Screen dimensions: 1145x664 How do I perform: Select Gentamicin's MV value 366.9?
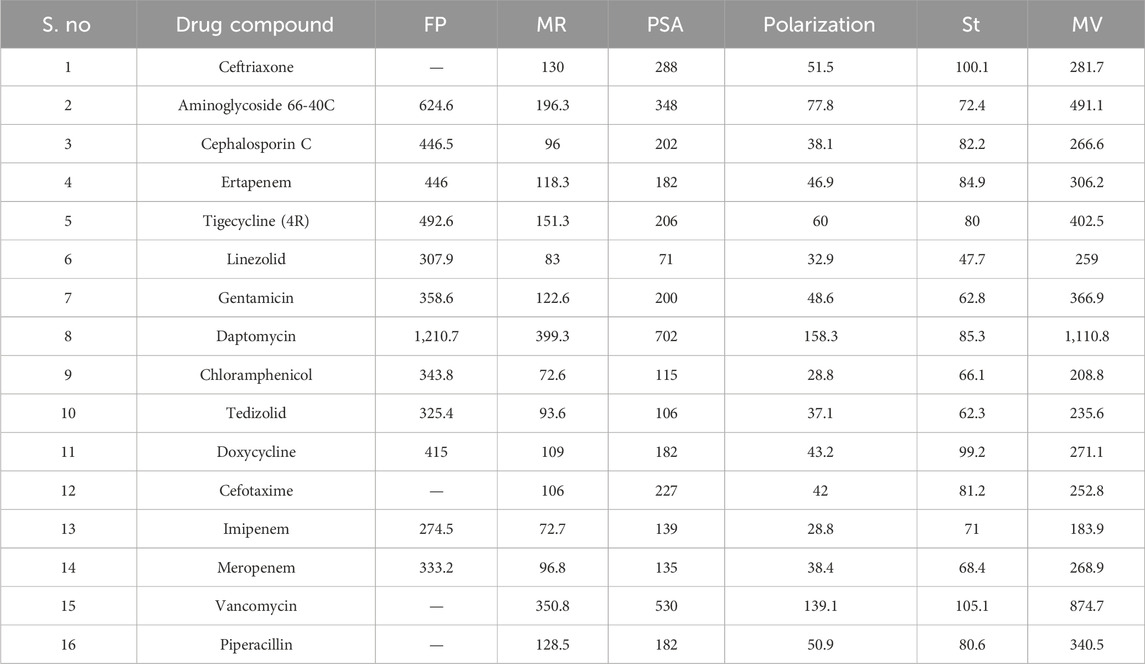(x=1086, y=297)
